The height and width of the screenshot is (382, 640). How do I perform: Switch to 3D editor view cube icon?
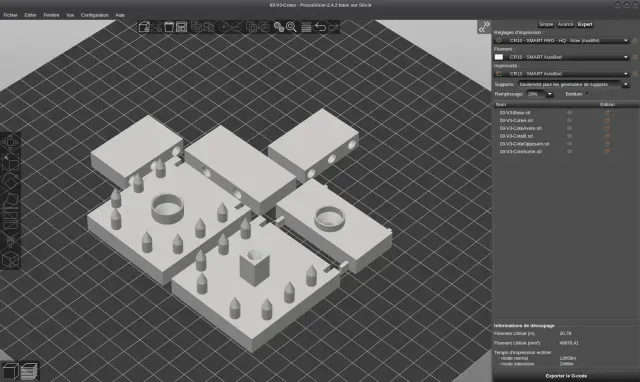[x=10, y=371]
